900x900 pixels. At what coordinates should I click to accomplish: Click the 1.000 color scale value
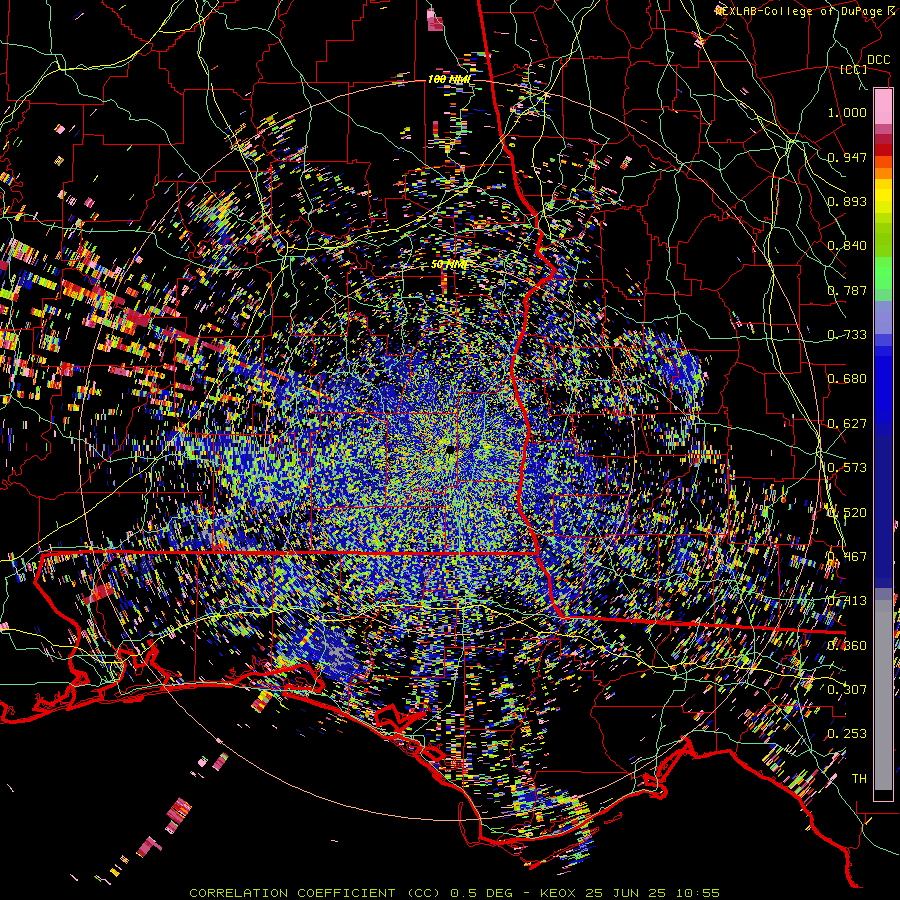coord(847,112)
